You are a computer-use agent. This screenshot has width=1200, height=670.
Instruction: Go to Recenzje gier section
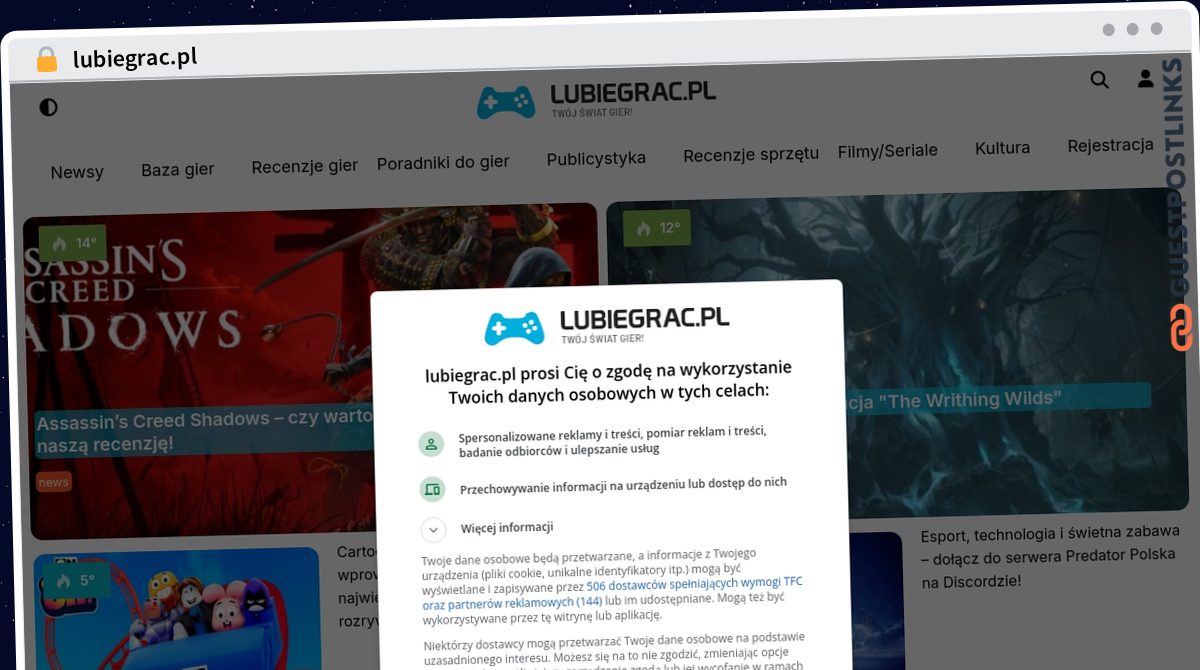point(305,166)
